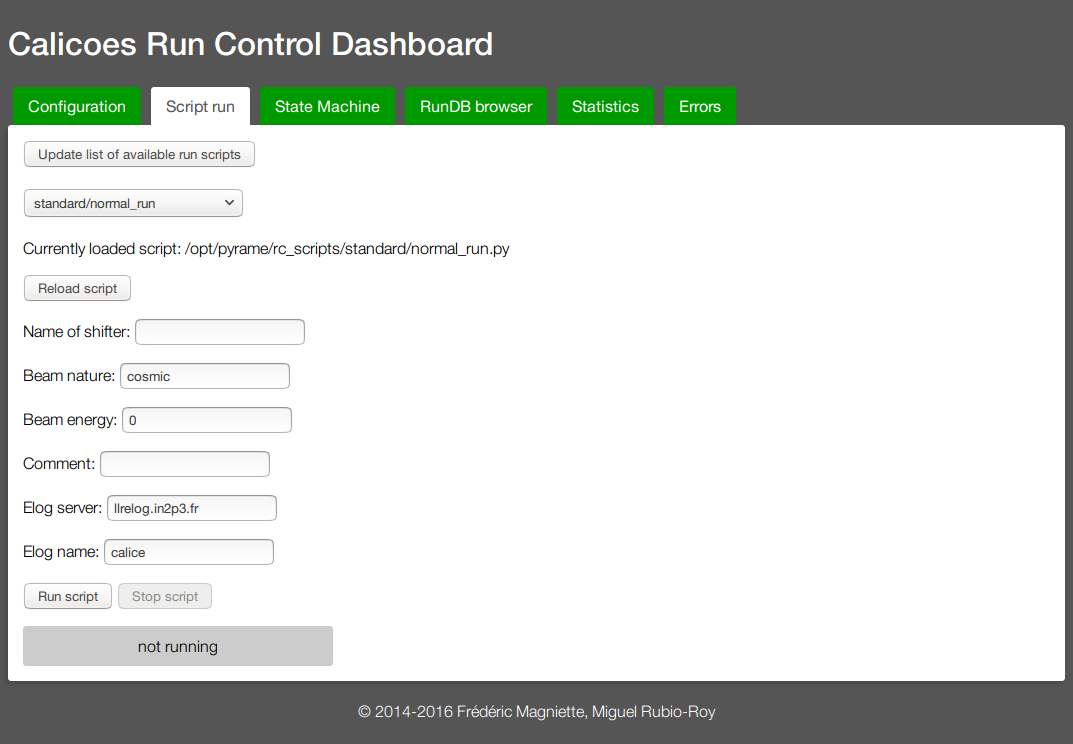Click the copyright footer text

click(x=536, y=712)
